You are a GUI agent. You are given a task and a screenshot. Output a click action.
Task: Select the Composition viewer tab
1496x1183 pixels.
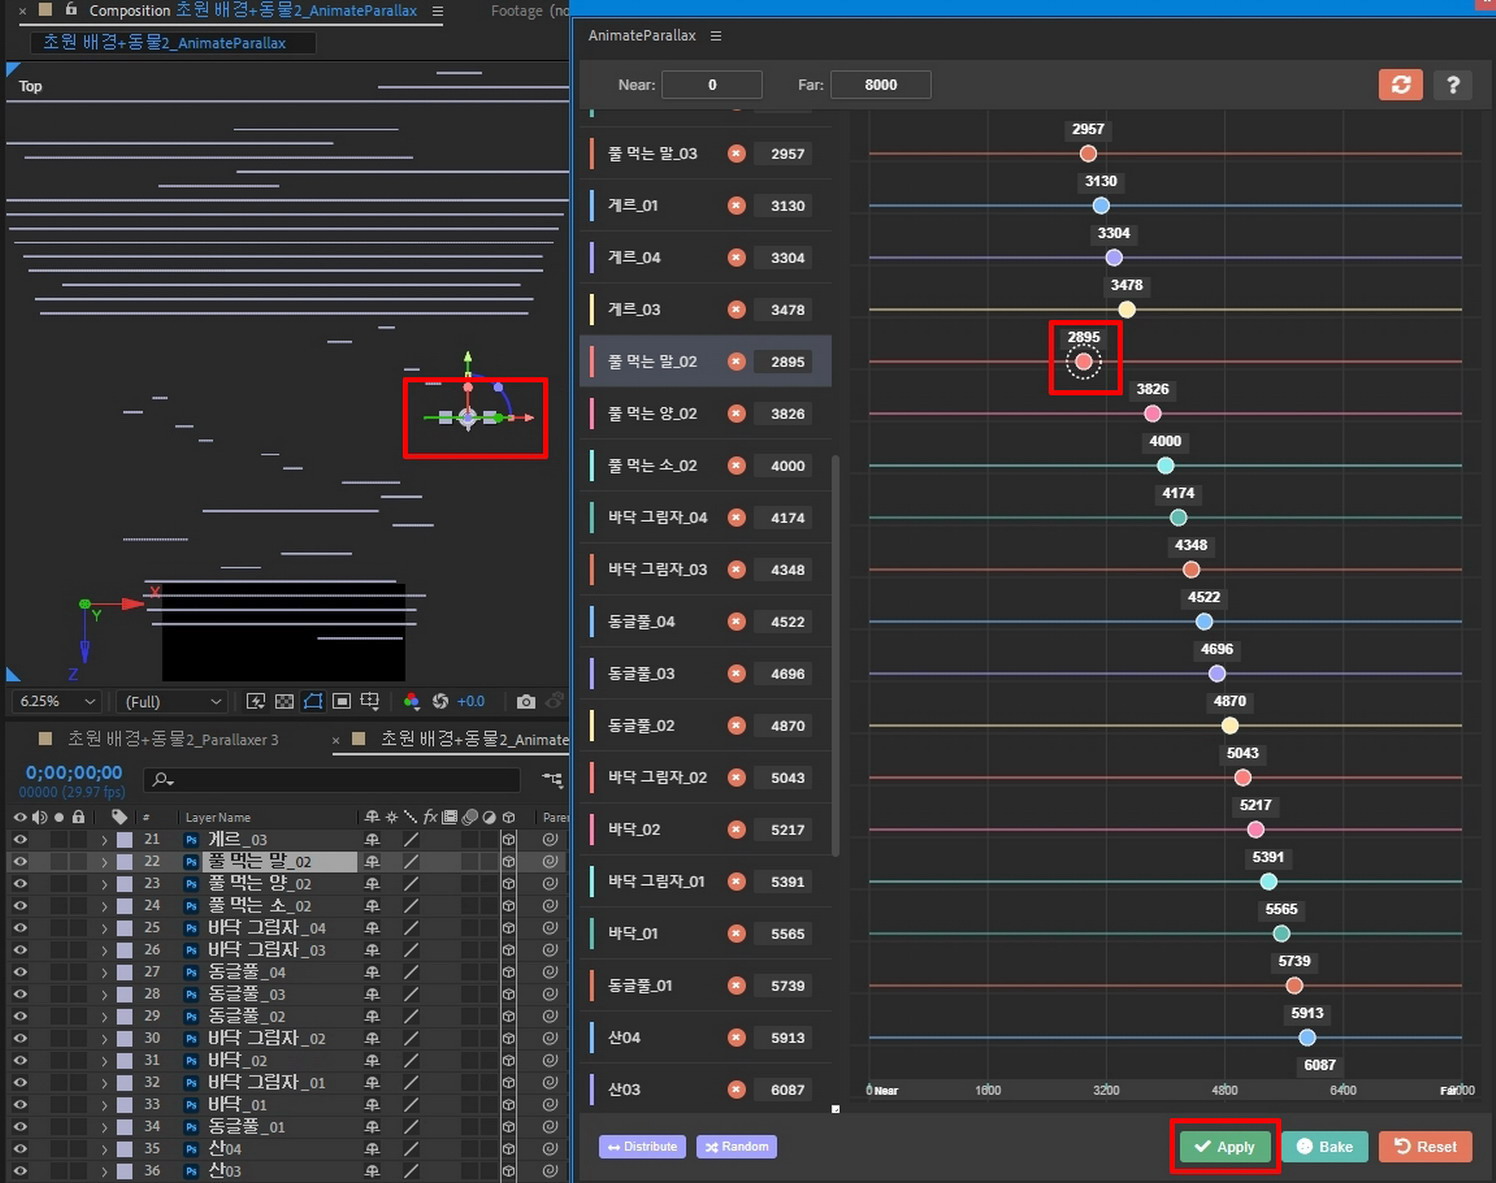coord(253,11)
